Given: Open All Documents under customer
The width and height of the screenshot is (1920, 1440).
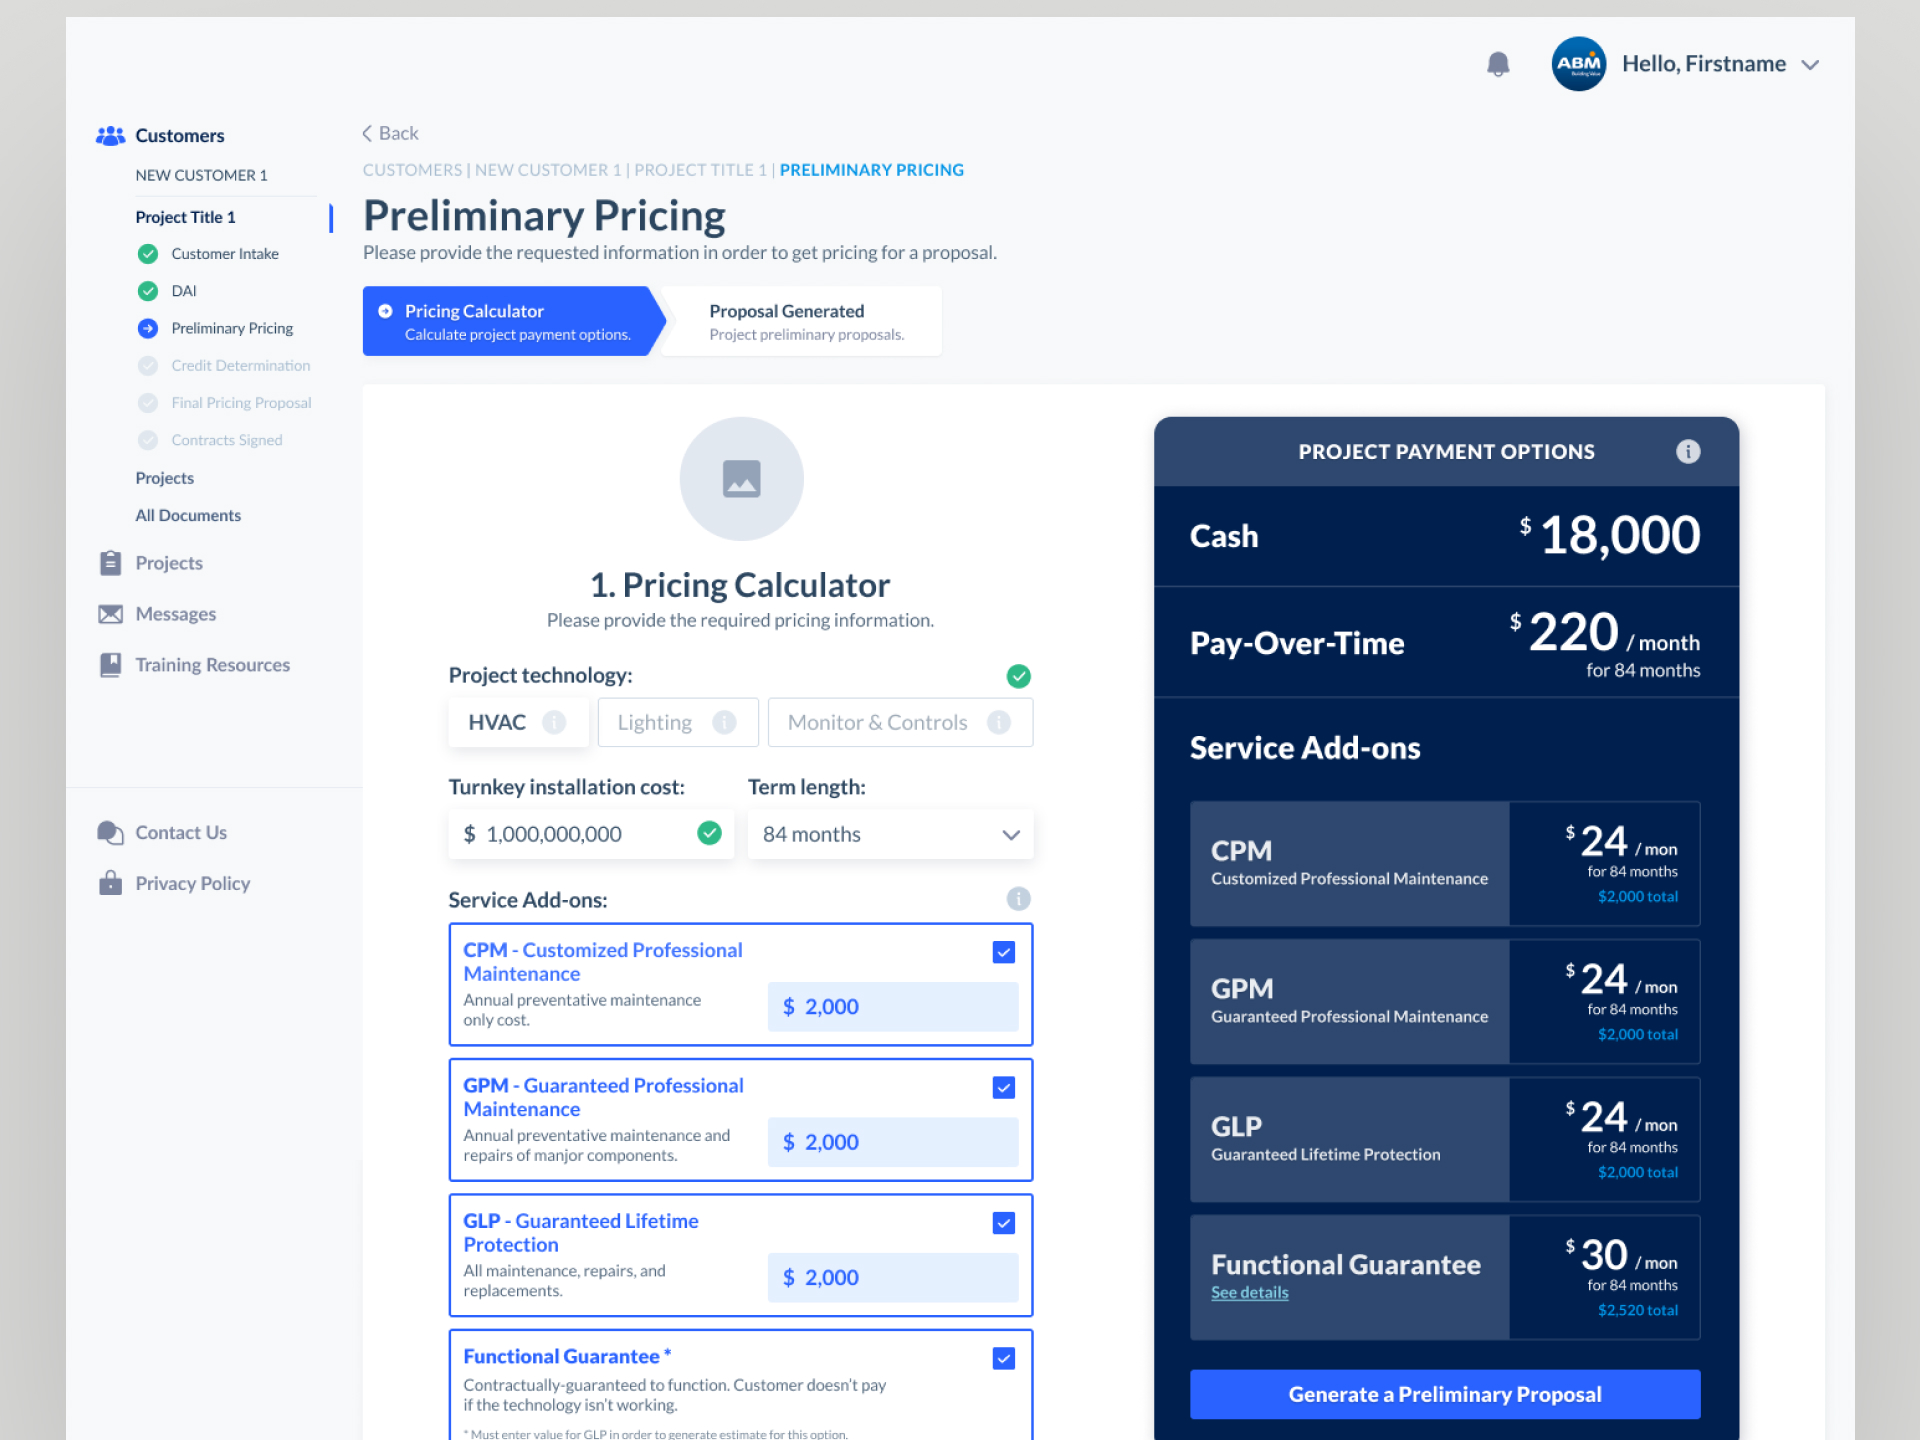Looking at the screenshot, I should (x=188, y=516).
